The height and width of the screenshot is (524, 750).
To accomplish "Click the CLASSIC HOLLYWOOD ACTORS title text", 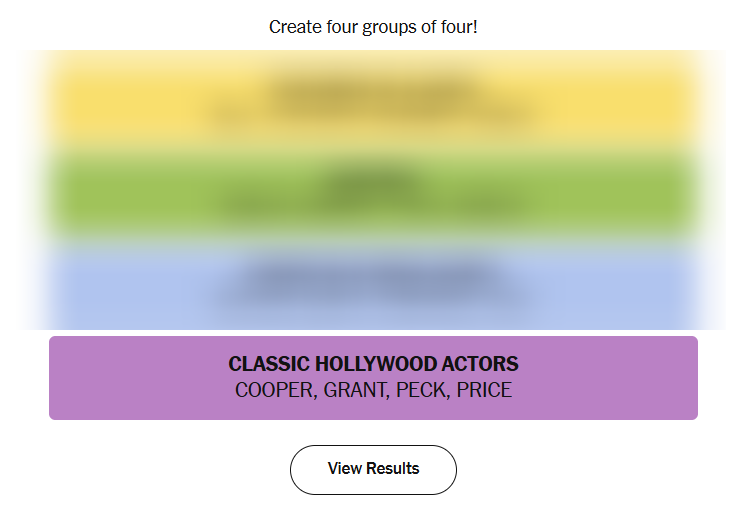I will [373, 364].
